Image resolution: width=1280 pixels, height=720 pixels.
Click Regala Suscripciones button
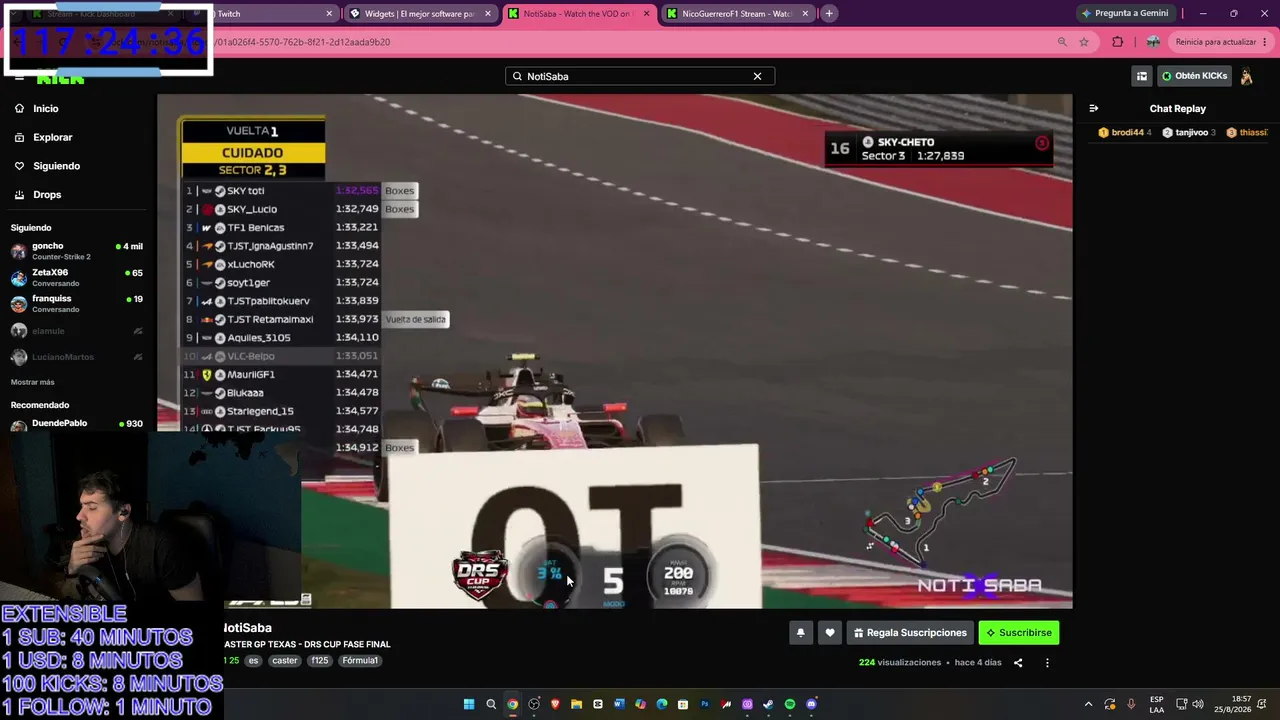coord(910,632)
